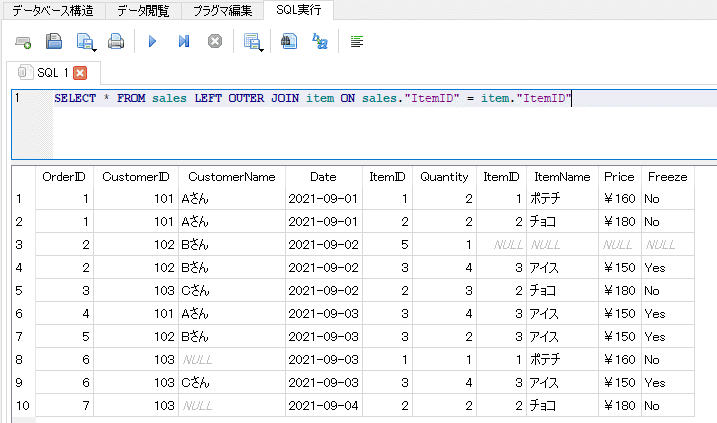Viewport: 717px width, 423px height.
Task: Select the SQL実行 tab
Action: pyautogui.click(x=299, y=10)
